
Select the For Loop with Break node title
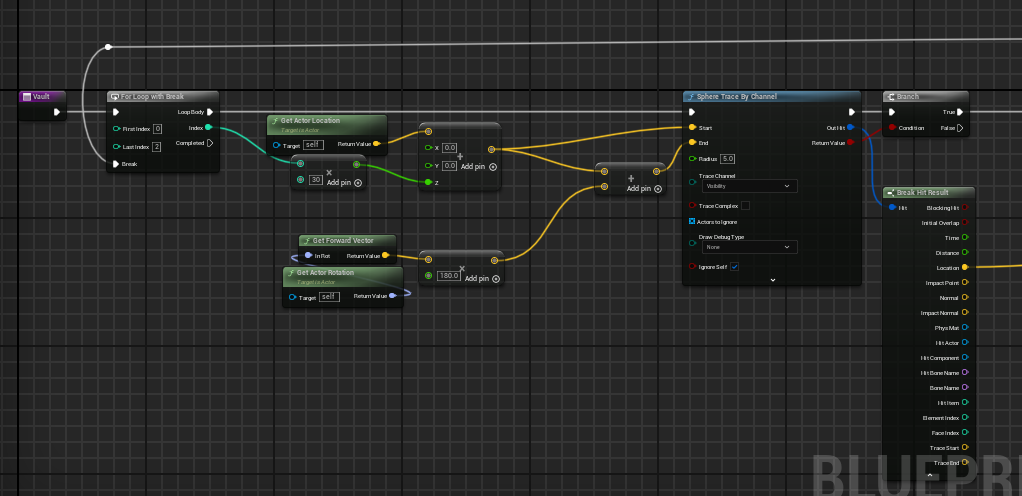pos(152,97)
